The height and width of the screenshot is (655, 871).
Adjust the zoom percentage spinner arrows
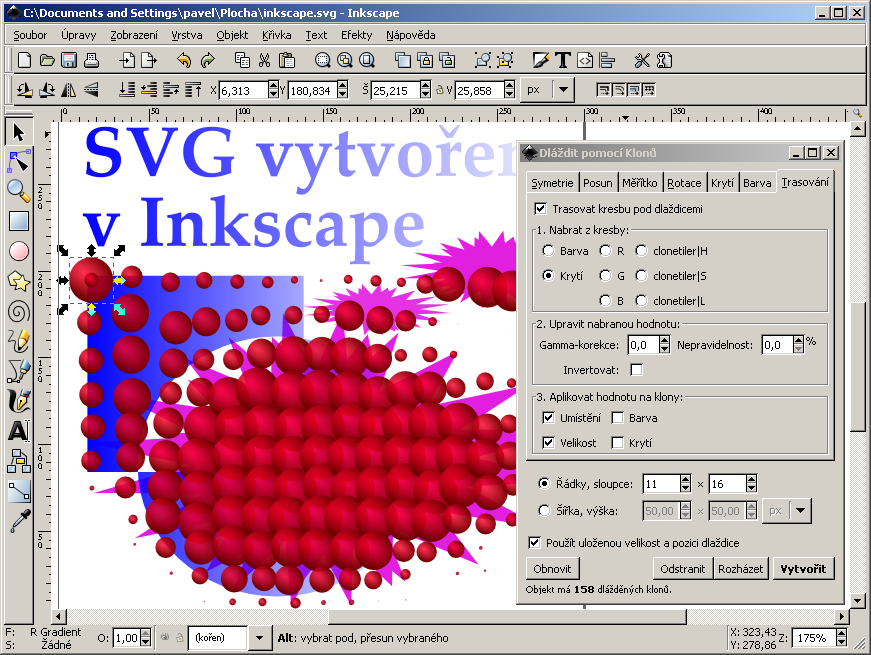[842, 638]
